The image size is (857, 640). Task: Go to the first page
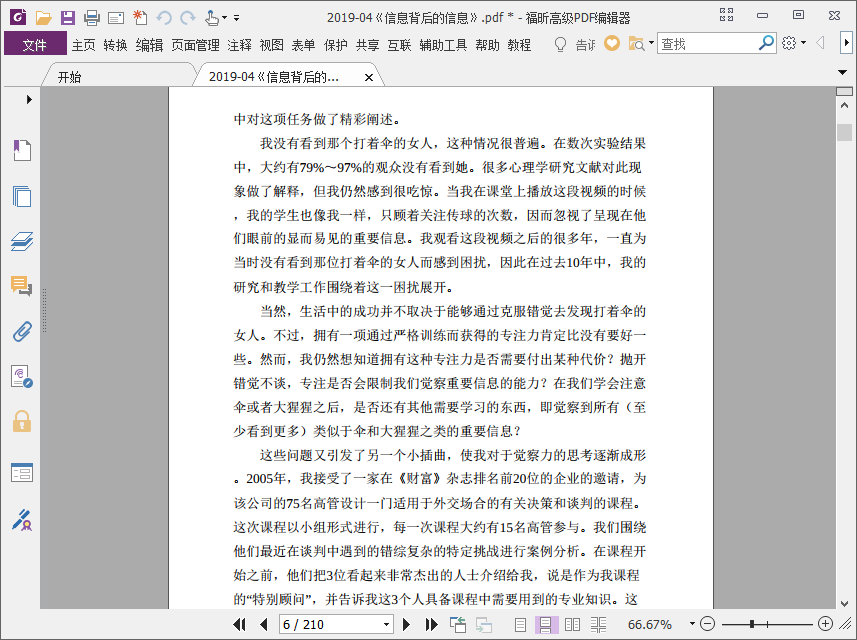239,624
